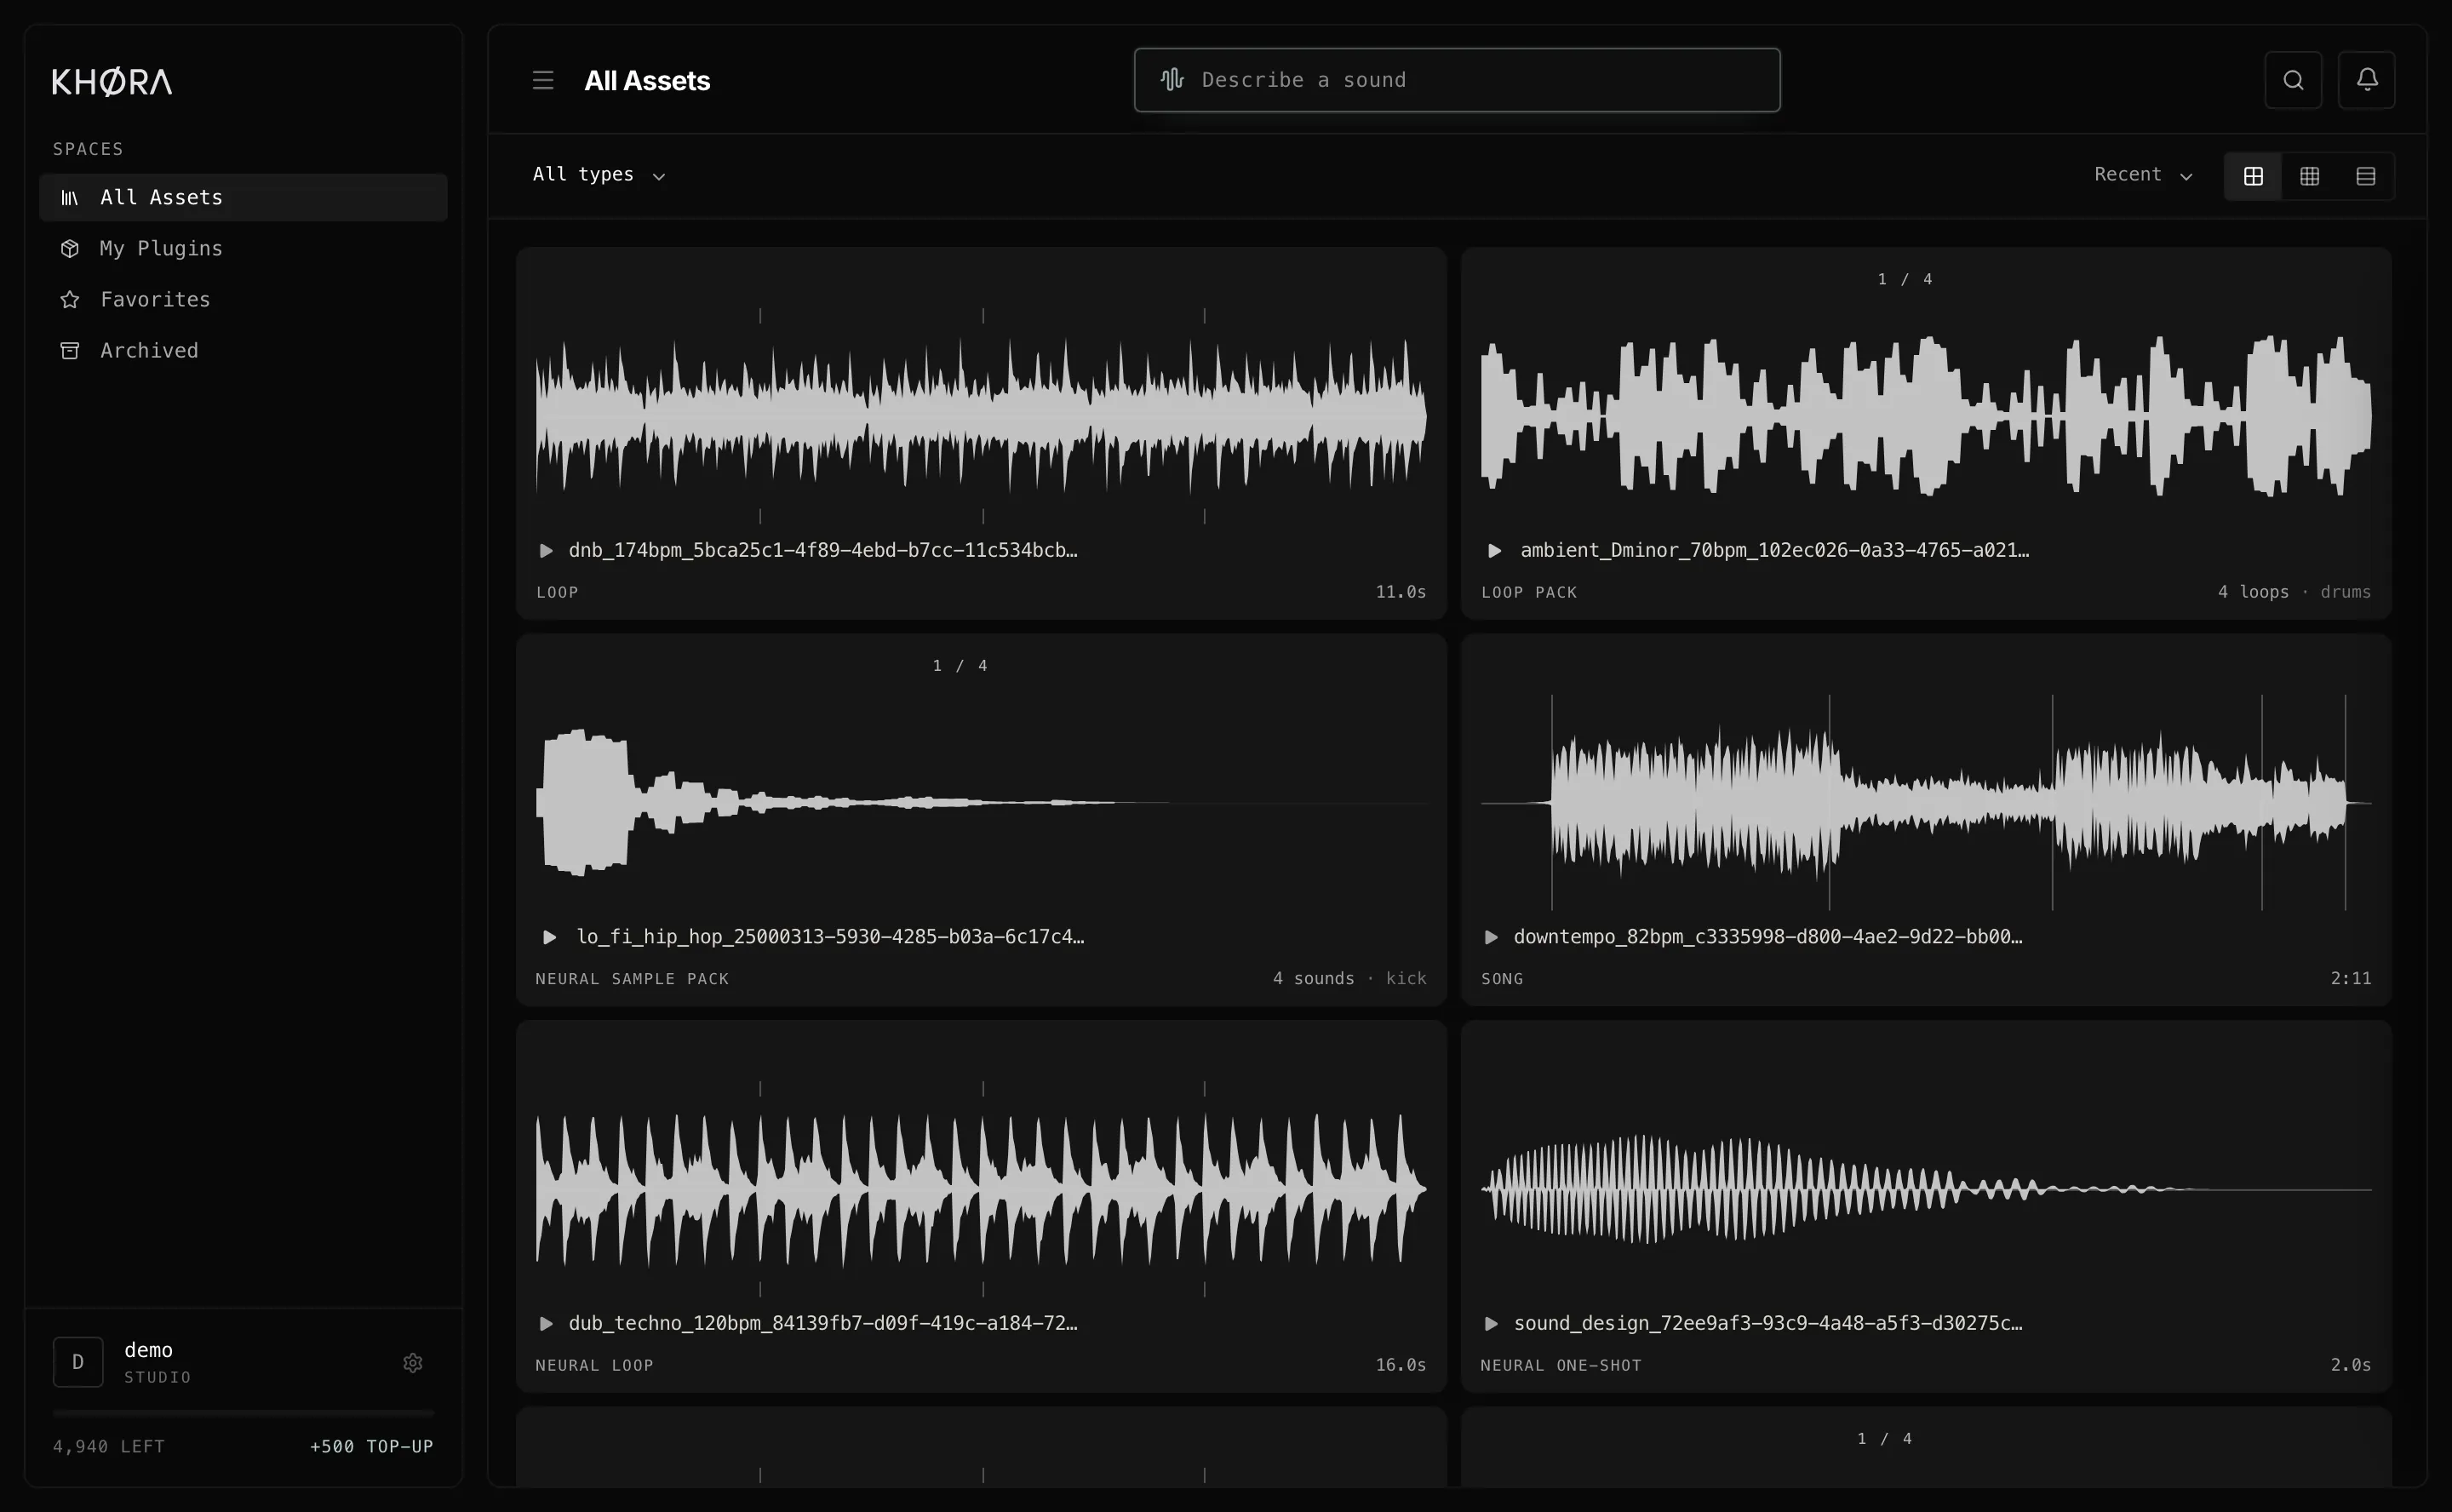Click the waveform icon in search field
The image size is (2452, 1512).
(1172, 79)
